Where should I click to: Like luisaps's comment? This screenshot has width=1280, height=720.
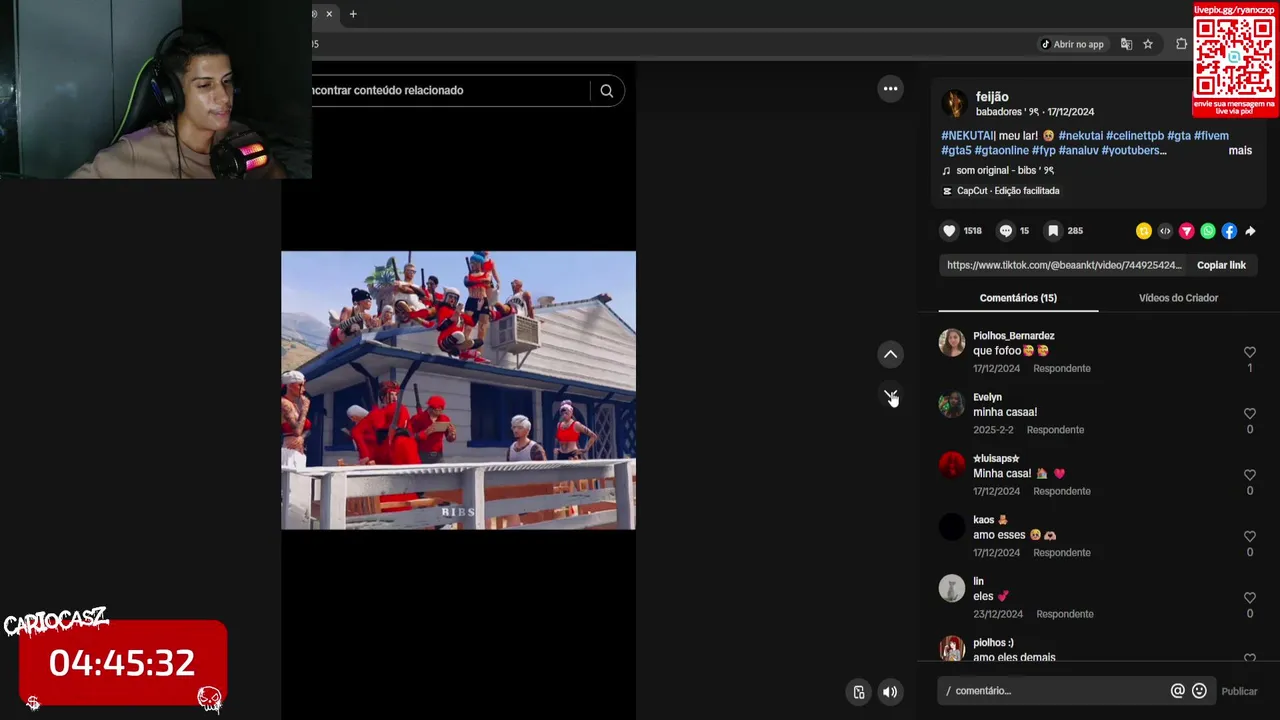coord(1249,475)
